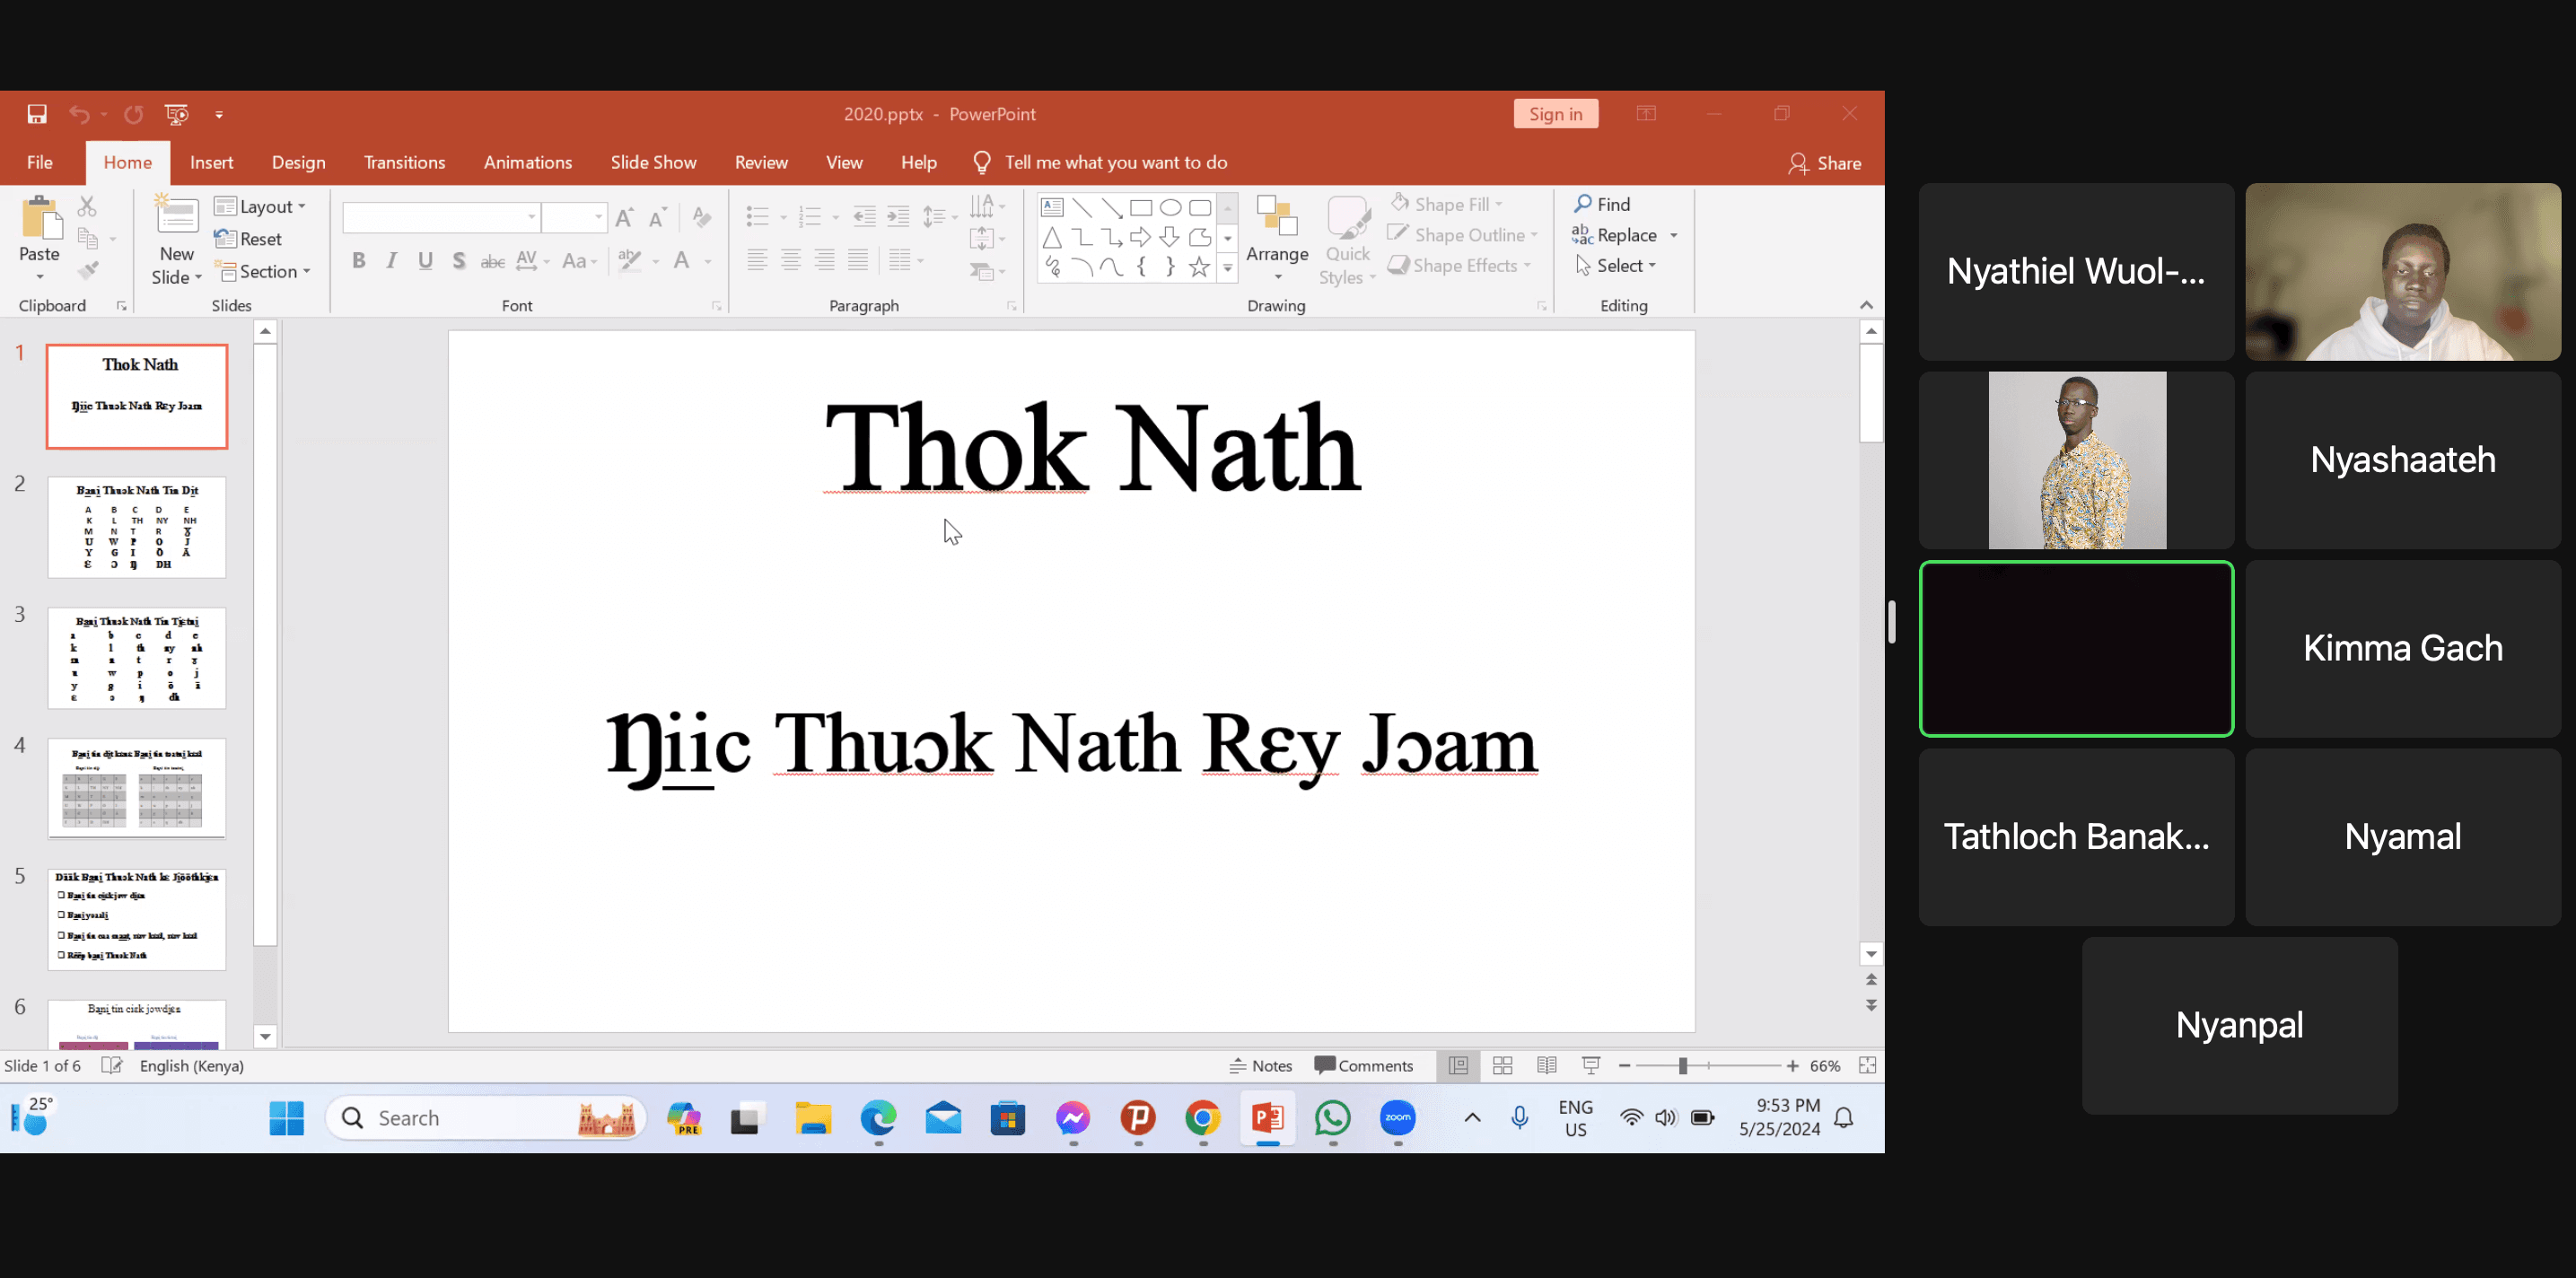Open the Insert ribbon tab
Screen dimensions: 2576x1278
[x=211, y=163]
